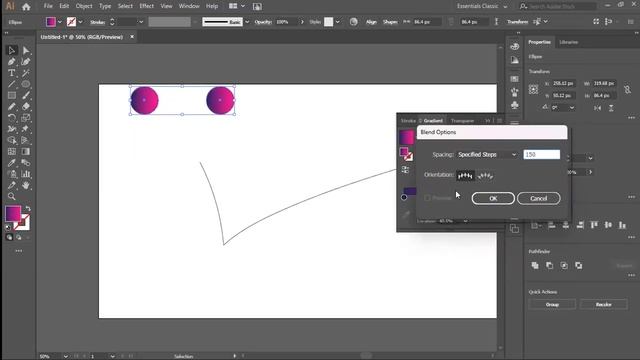
Task: Select the Perspective Grid tool
Action: coord(26,140)
